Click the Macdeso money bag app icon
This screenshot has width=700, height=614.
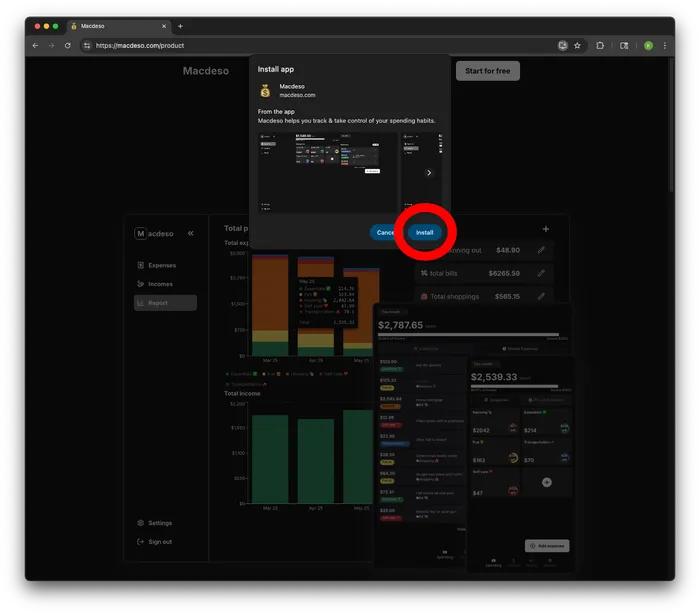click(x=265, y=91)
